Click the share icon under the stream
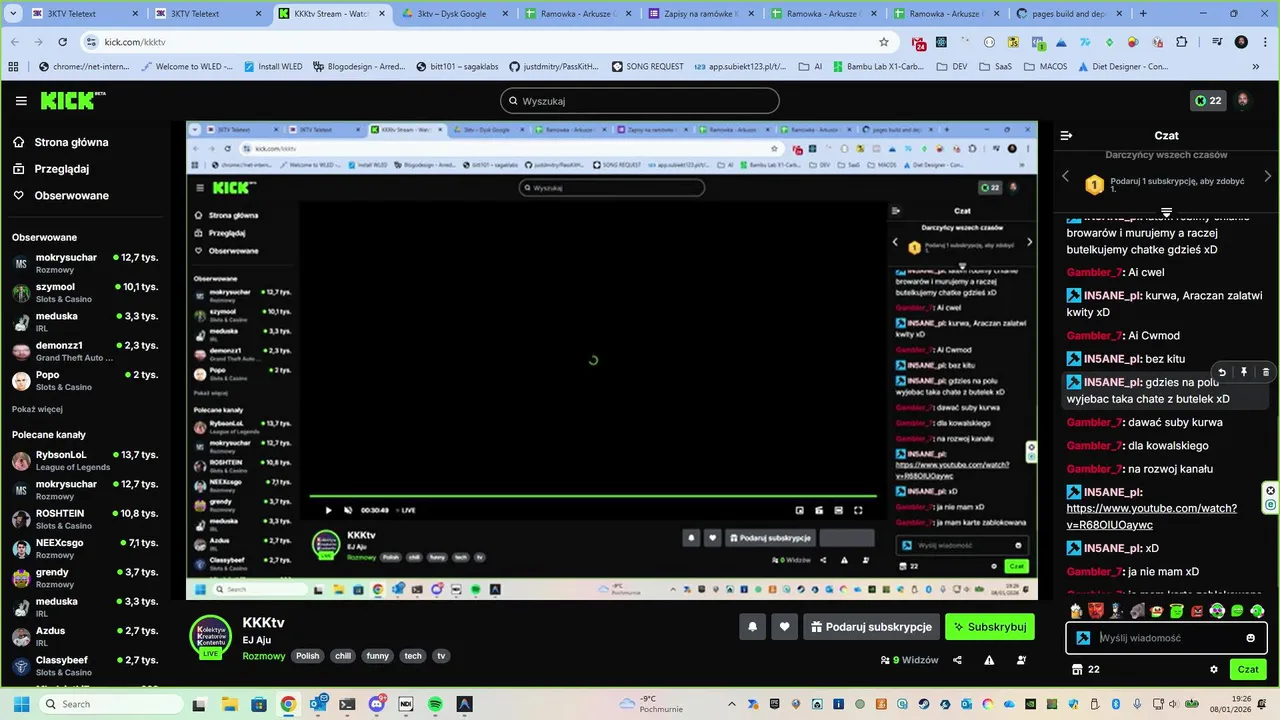This screenshot has width=1280, height=720. (957, 660)
